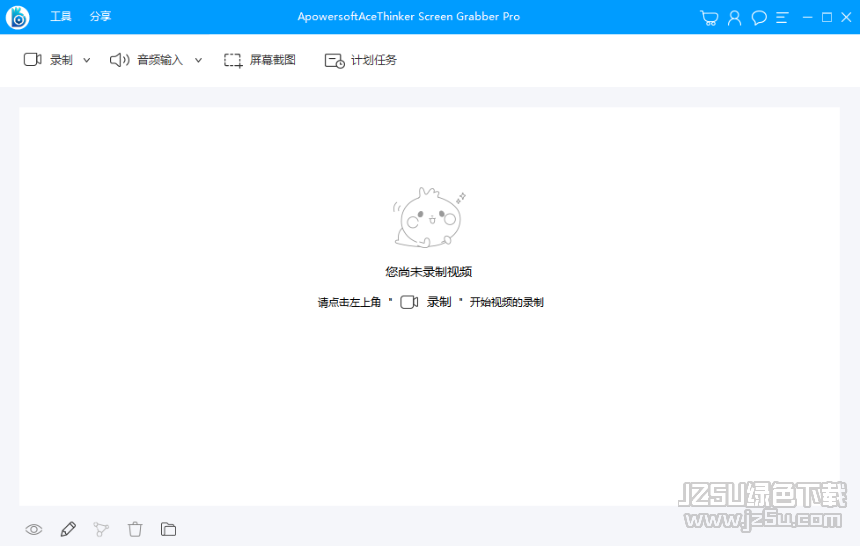
Task: Click 开始视频的录制 hint text
Action: 506,302
